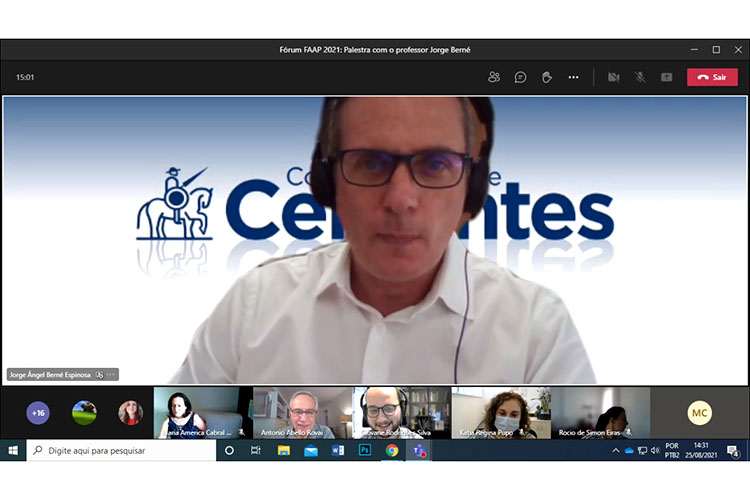Minimize the Teams meeting window

(x=694, y=49)
